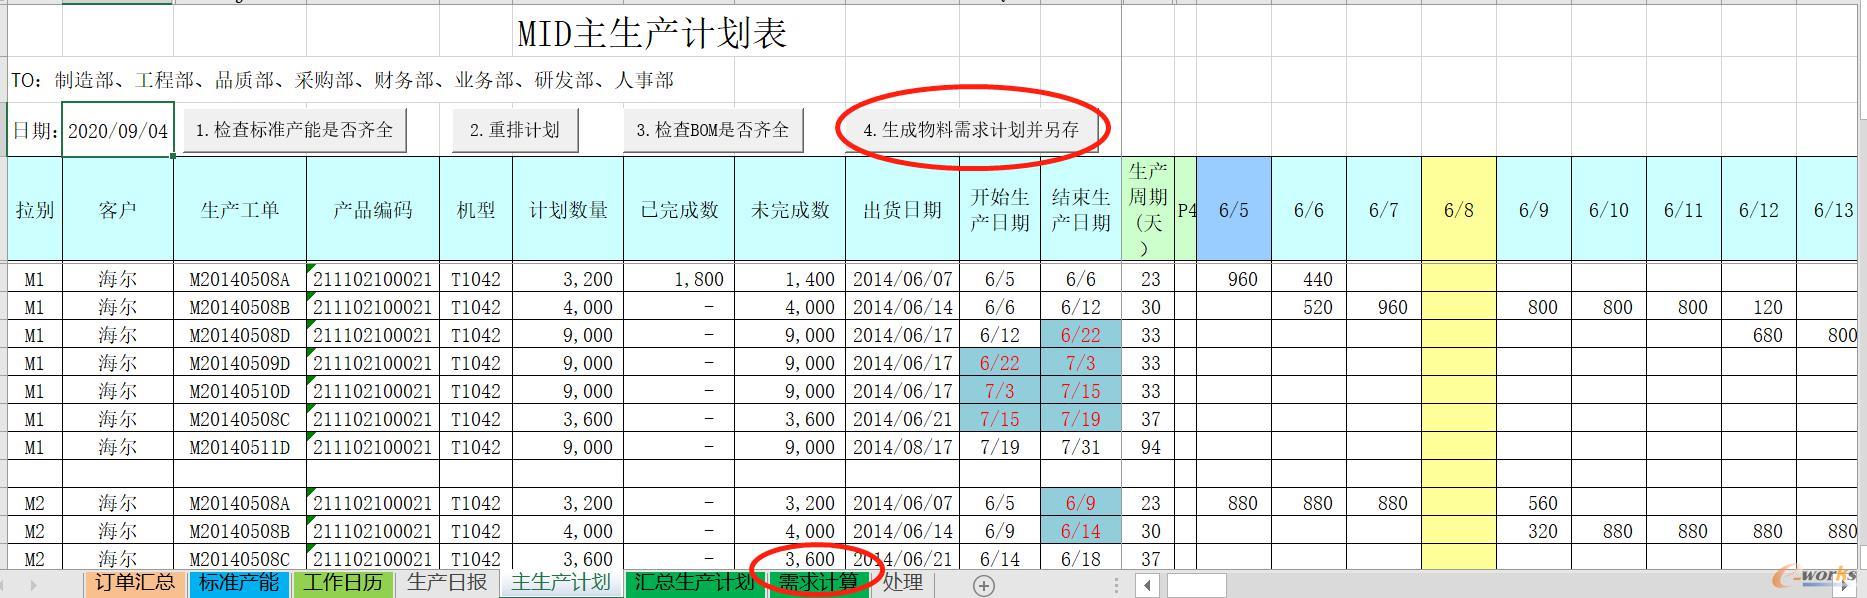Select the end date cell 7/31
The height and width of the screenshot is (598, 1867).
coord(1081,447)
